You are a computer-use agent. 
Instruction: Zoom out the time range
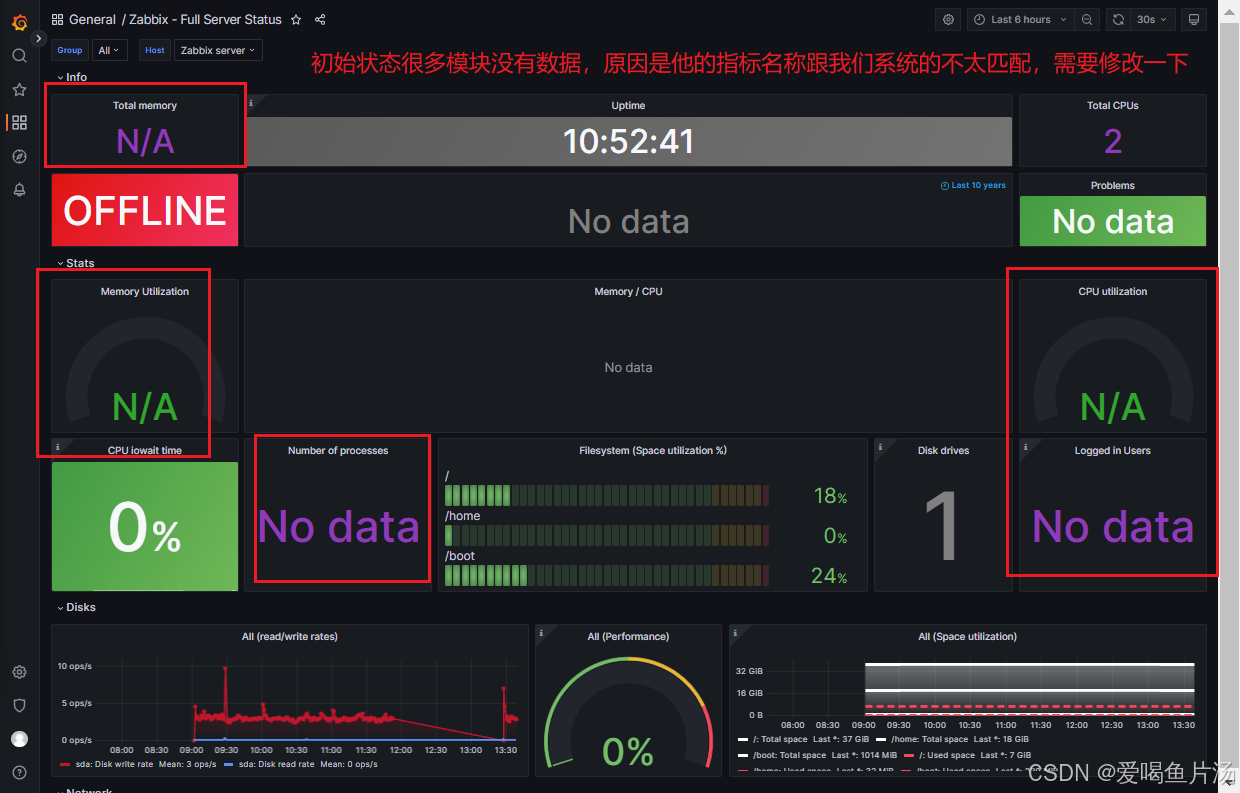(x=1087, y=19)
